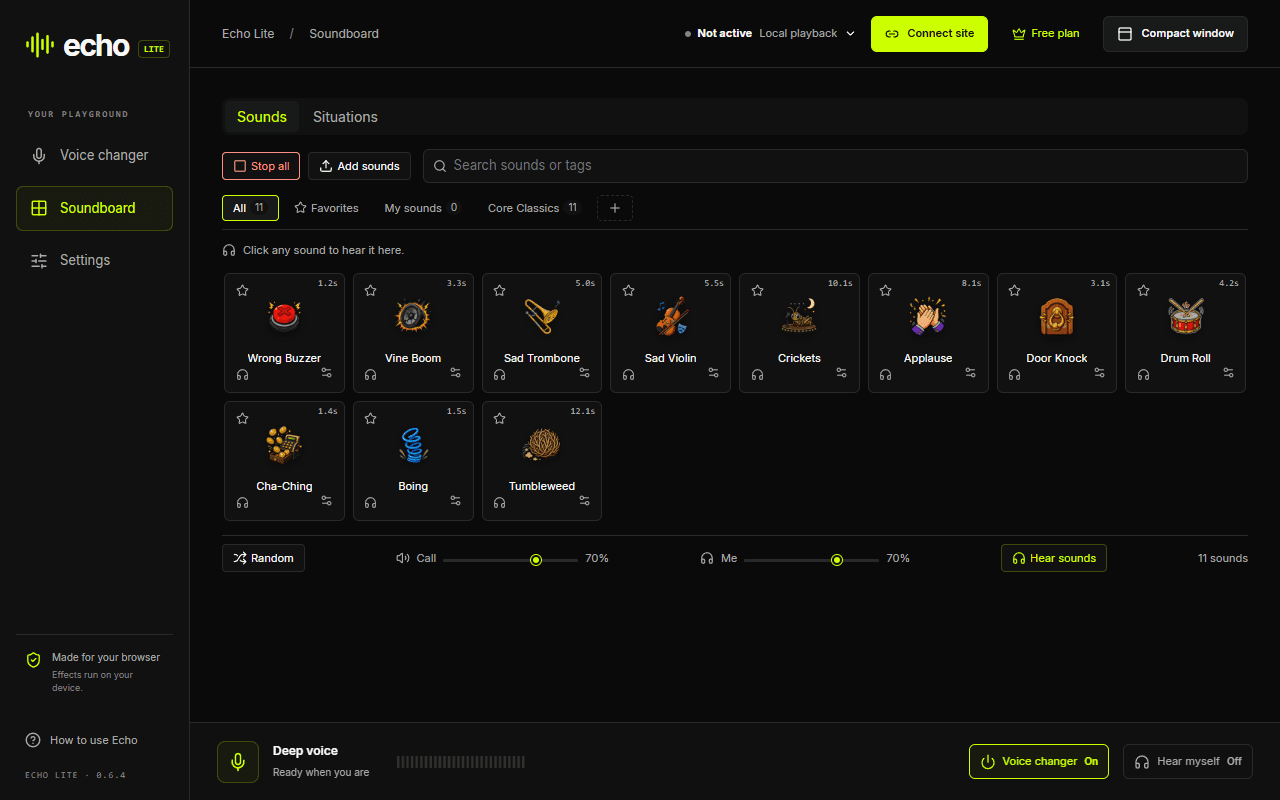Click the Deep voice microphone icon

click(238, 762)
